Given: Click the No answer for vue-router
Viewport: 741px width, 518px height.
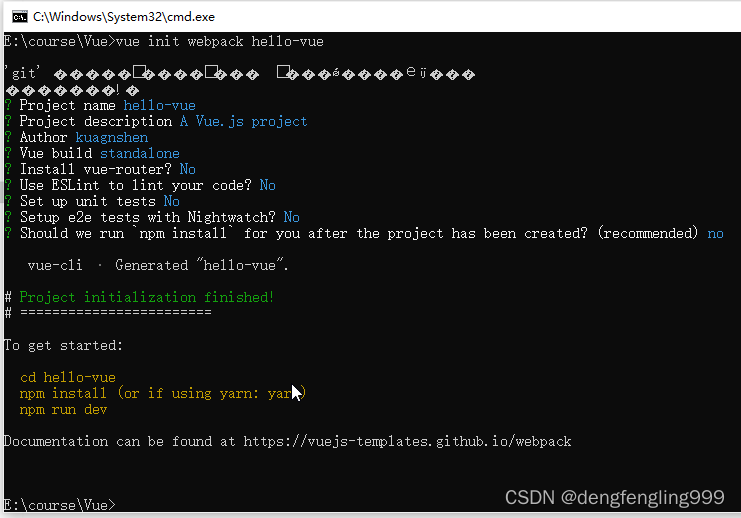Looking at the screenshot, I should (188, 169).
